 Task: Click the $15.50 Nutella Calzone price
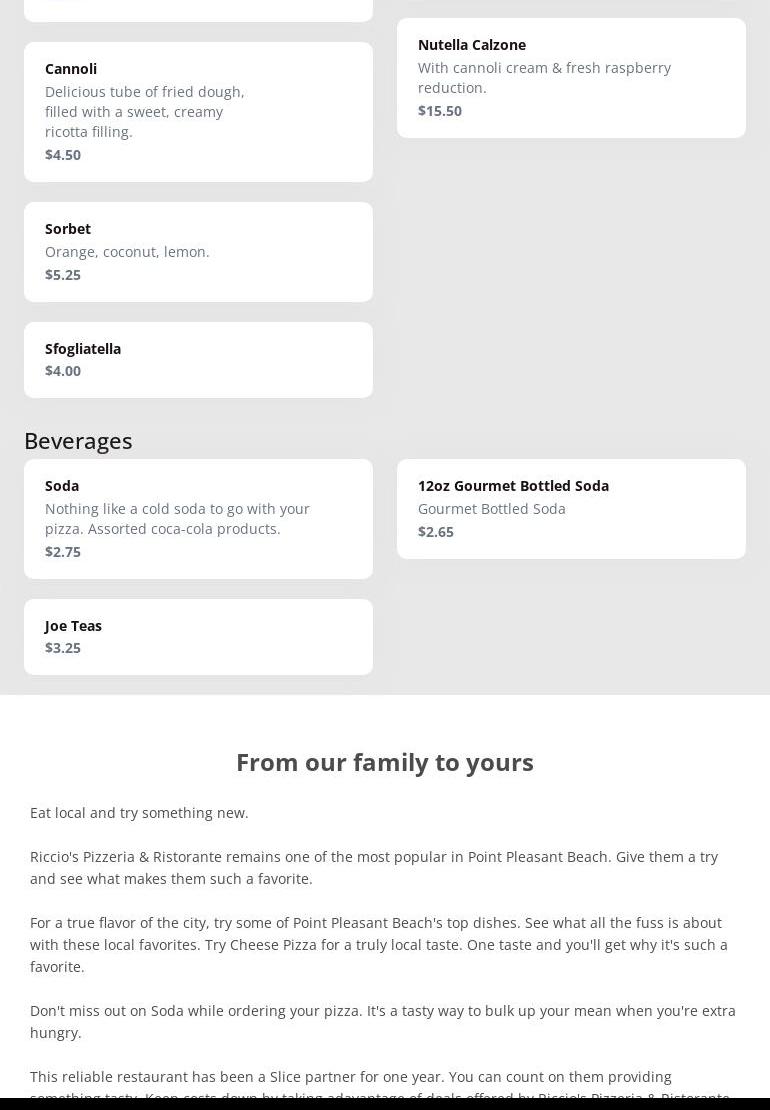pyautogui.click(x=440, y=111)
